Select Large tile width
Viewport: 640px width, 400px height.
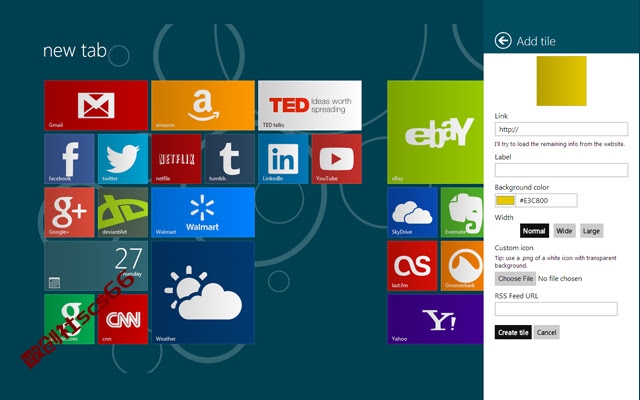tap(591, 231)
